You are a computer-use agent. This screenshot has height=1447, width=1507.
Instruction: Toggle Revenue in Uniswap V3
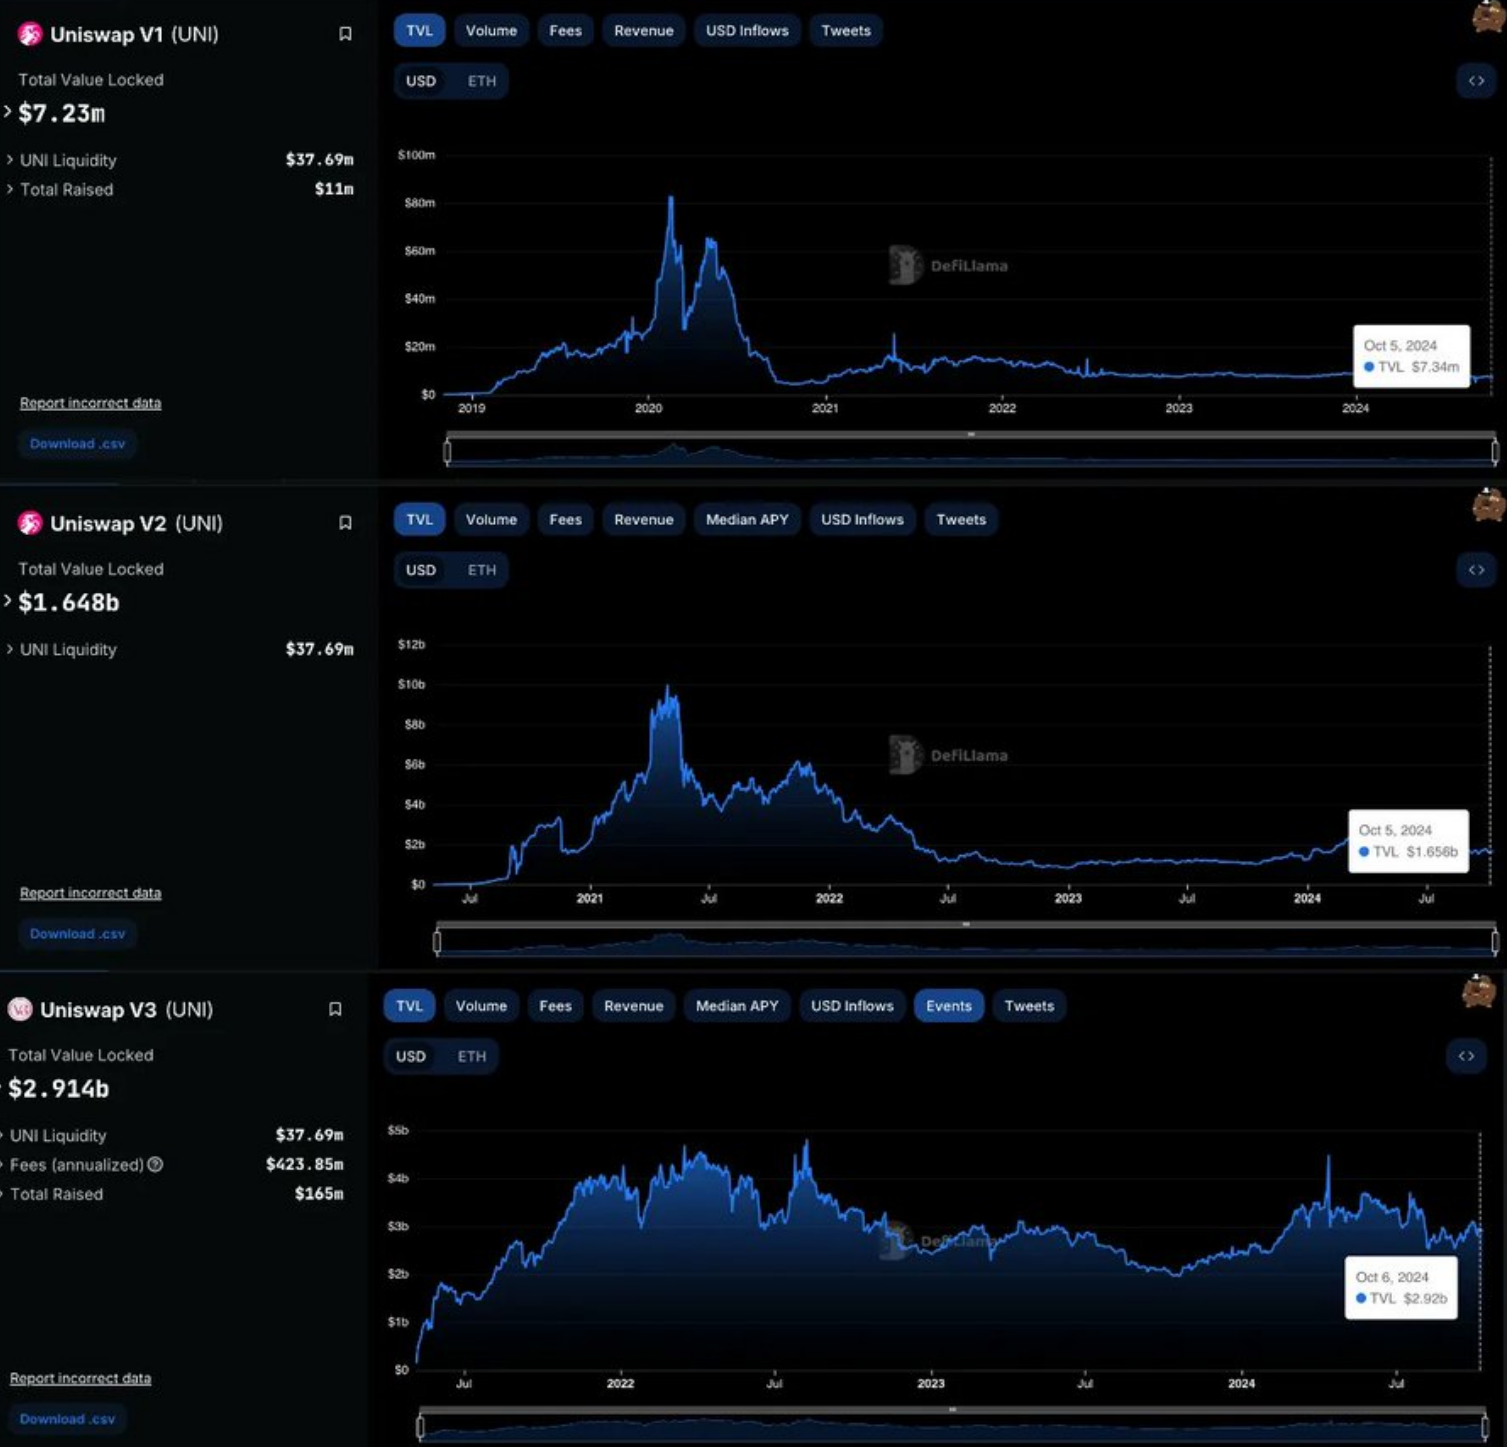coord(633,1006)
